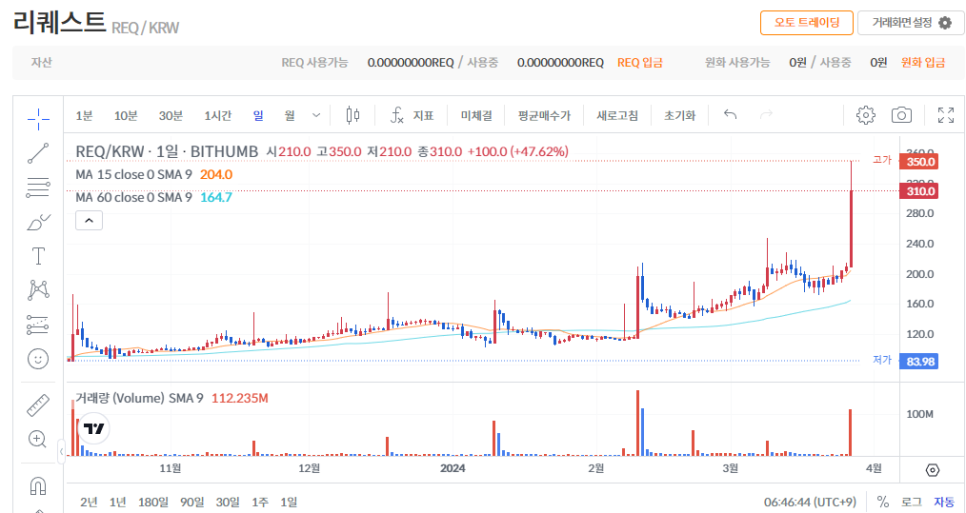
Task: Select the monthly 월 interval
Action: (290, 116)
